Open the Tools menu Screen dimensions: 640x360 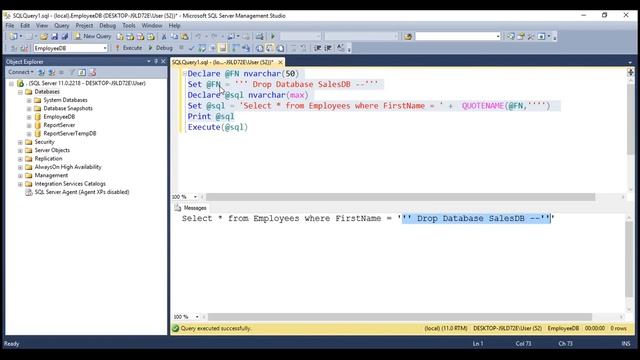(x=129, y=25)
